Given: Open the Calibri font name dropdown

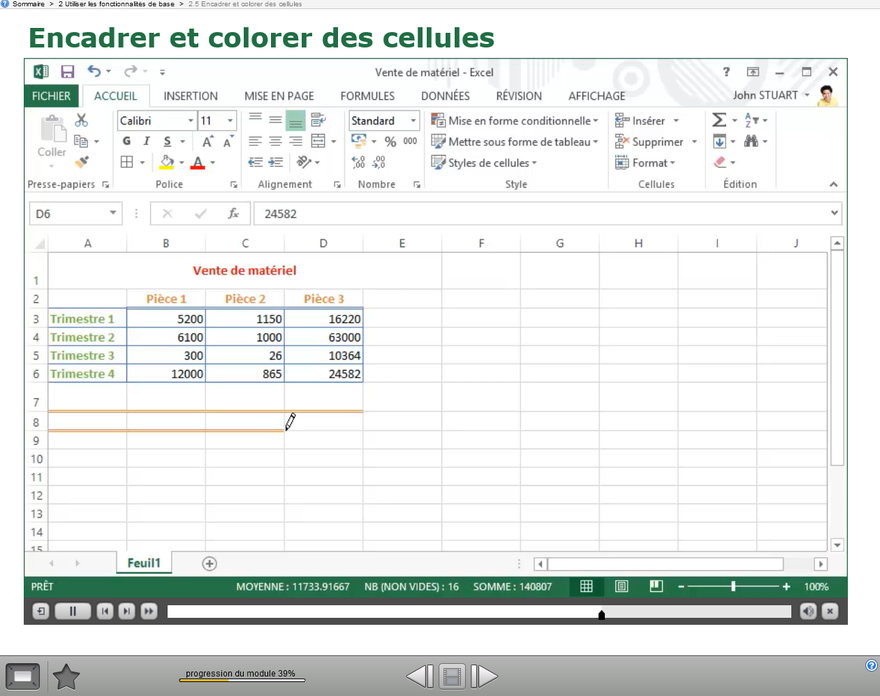Looking at the screenshot, I should tap(154, 121).
